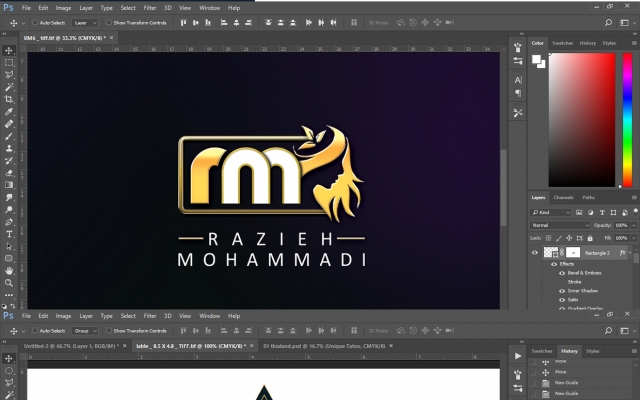Open the Fill value dropdown arrow
This screenshot has height=400, width=640.
(634, 238)
